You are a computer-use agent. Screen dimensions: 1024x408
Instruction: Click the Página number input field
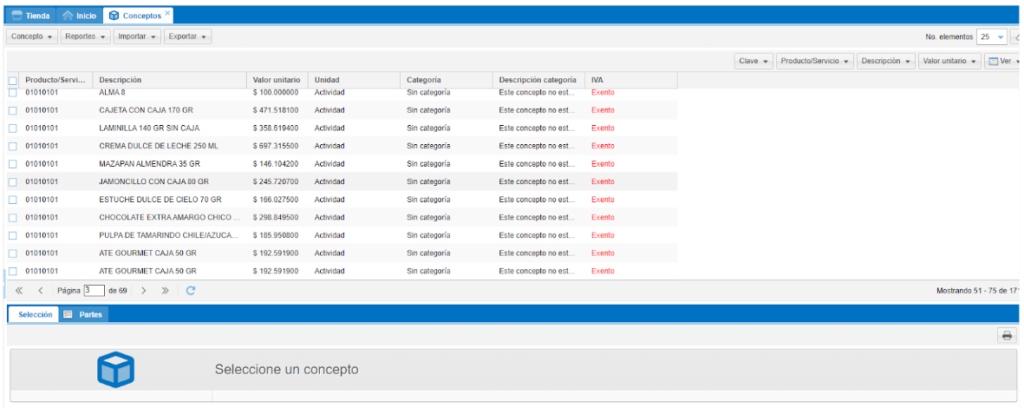pos(94,290)
